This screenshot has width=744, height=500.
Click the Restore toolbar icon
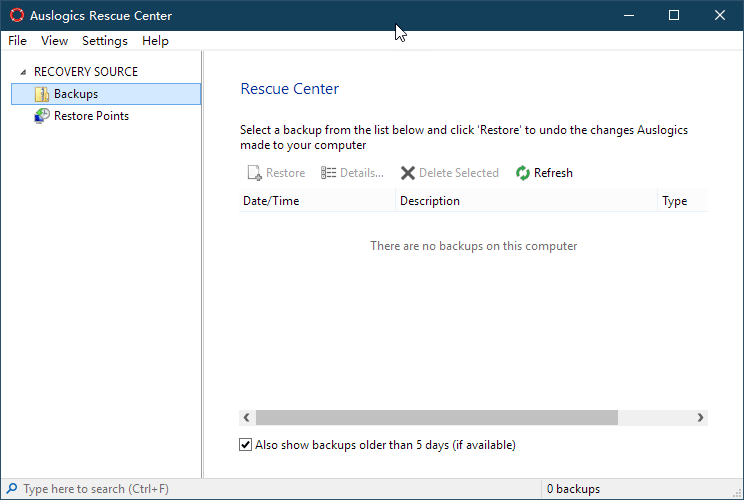pos(254,173)
